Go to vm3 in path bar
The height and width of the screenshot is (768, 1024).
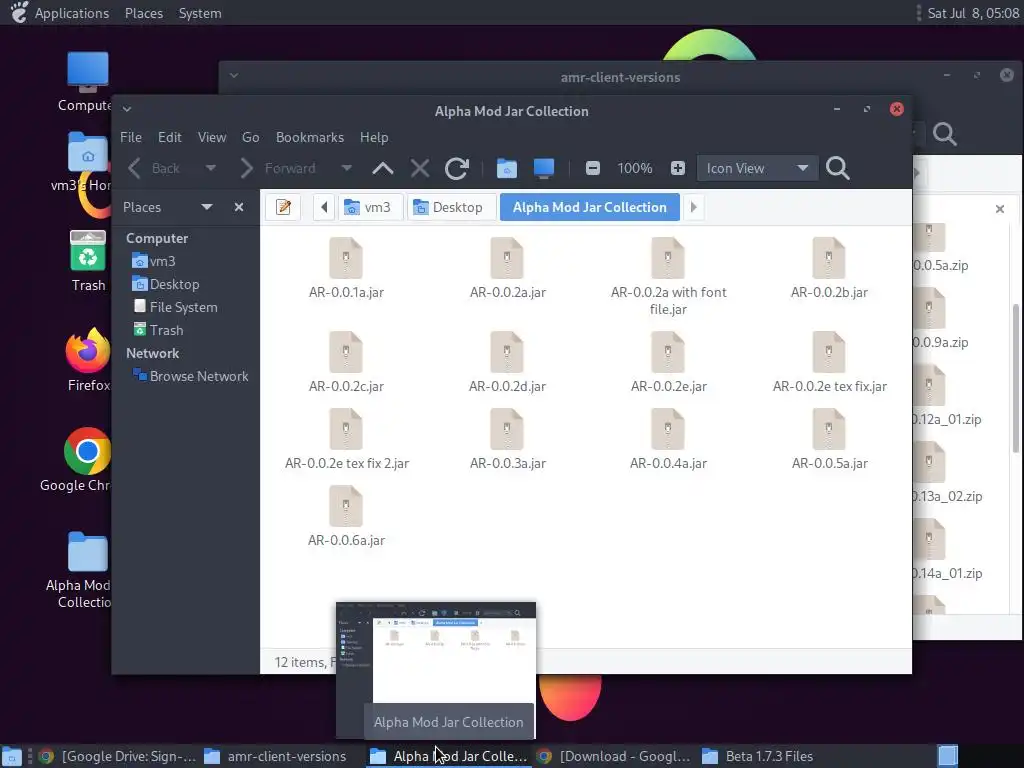coord(370,207)
